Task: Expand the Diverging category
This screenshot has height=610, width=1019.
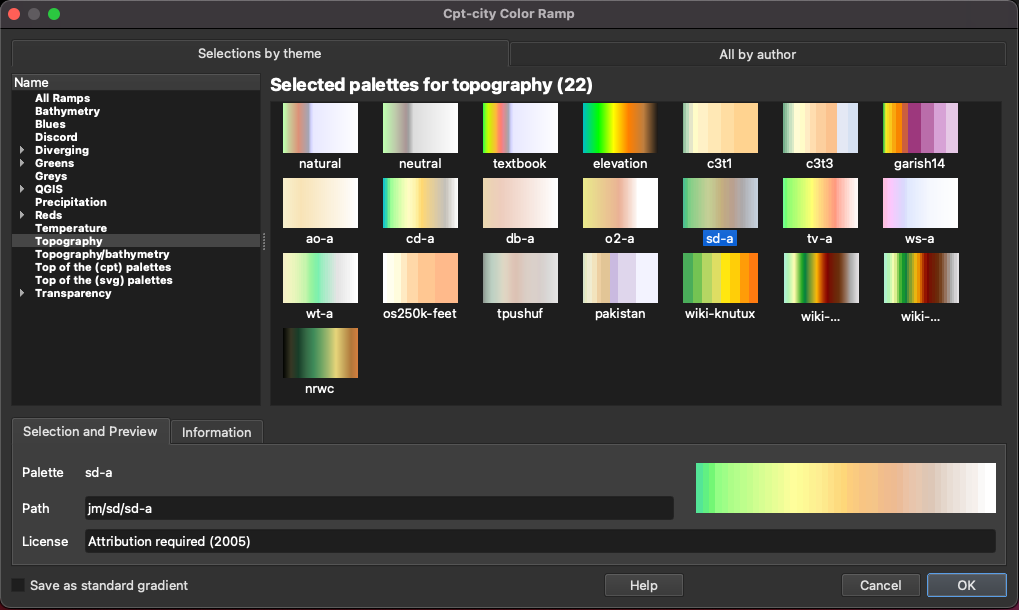Action: 22,151
